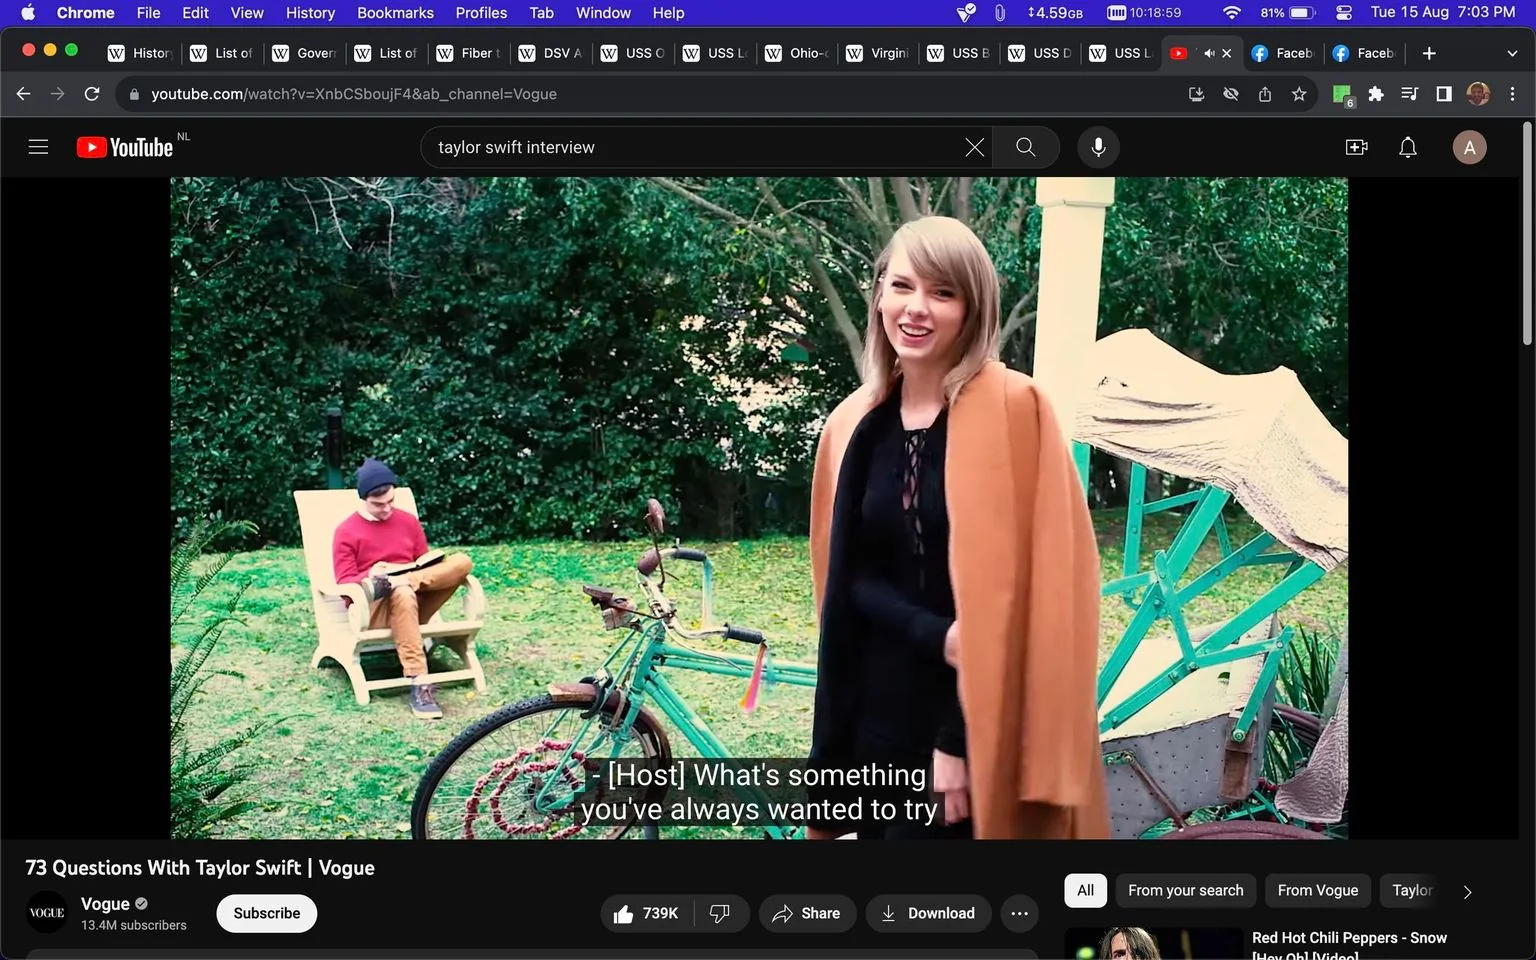
Task: Click the YouTube logo home icon
Action: click(x=125, y=147)
